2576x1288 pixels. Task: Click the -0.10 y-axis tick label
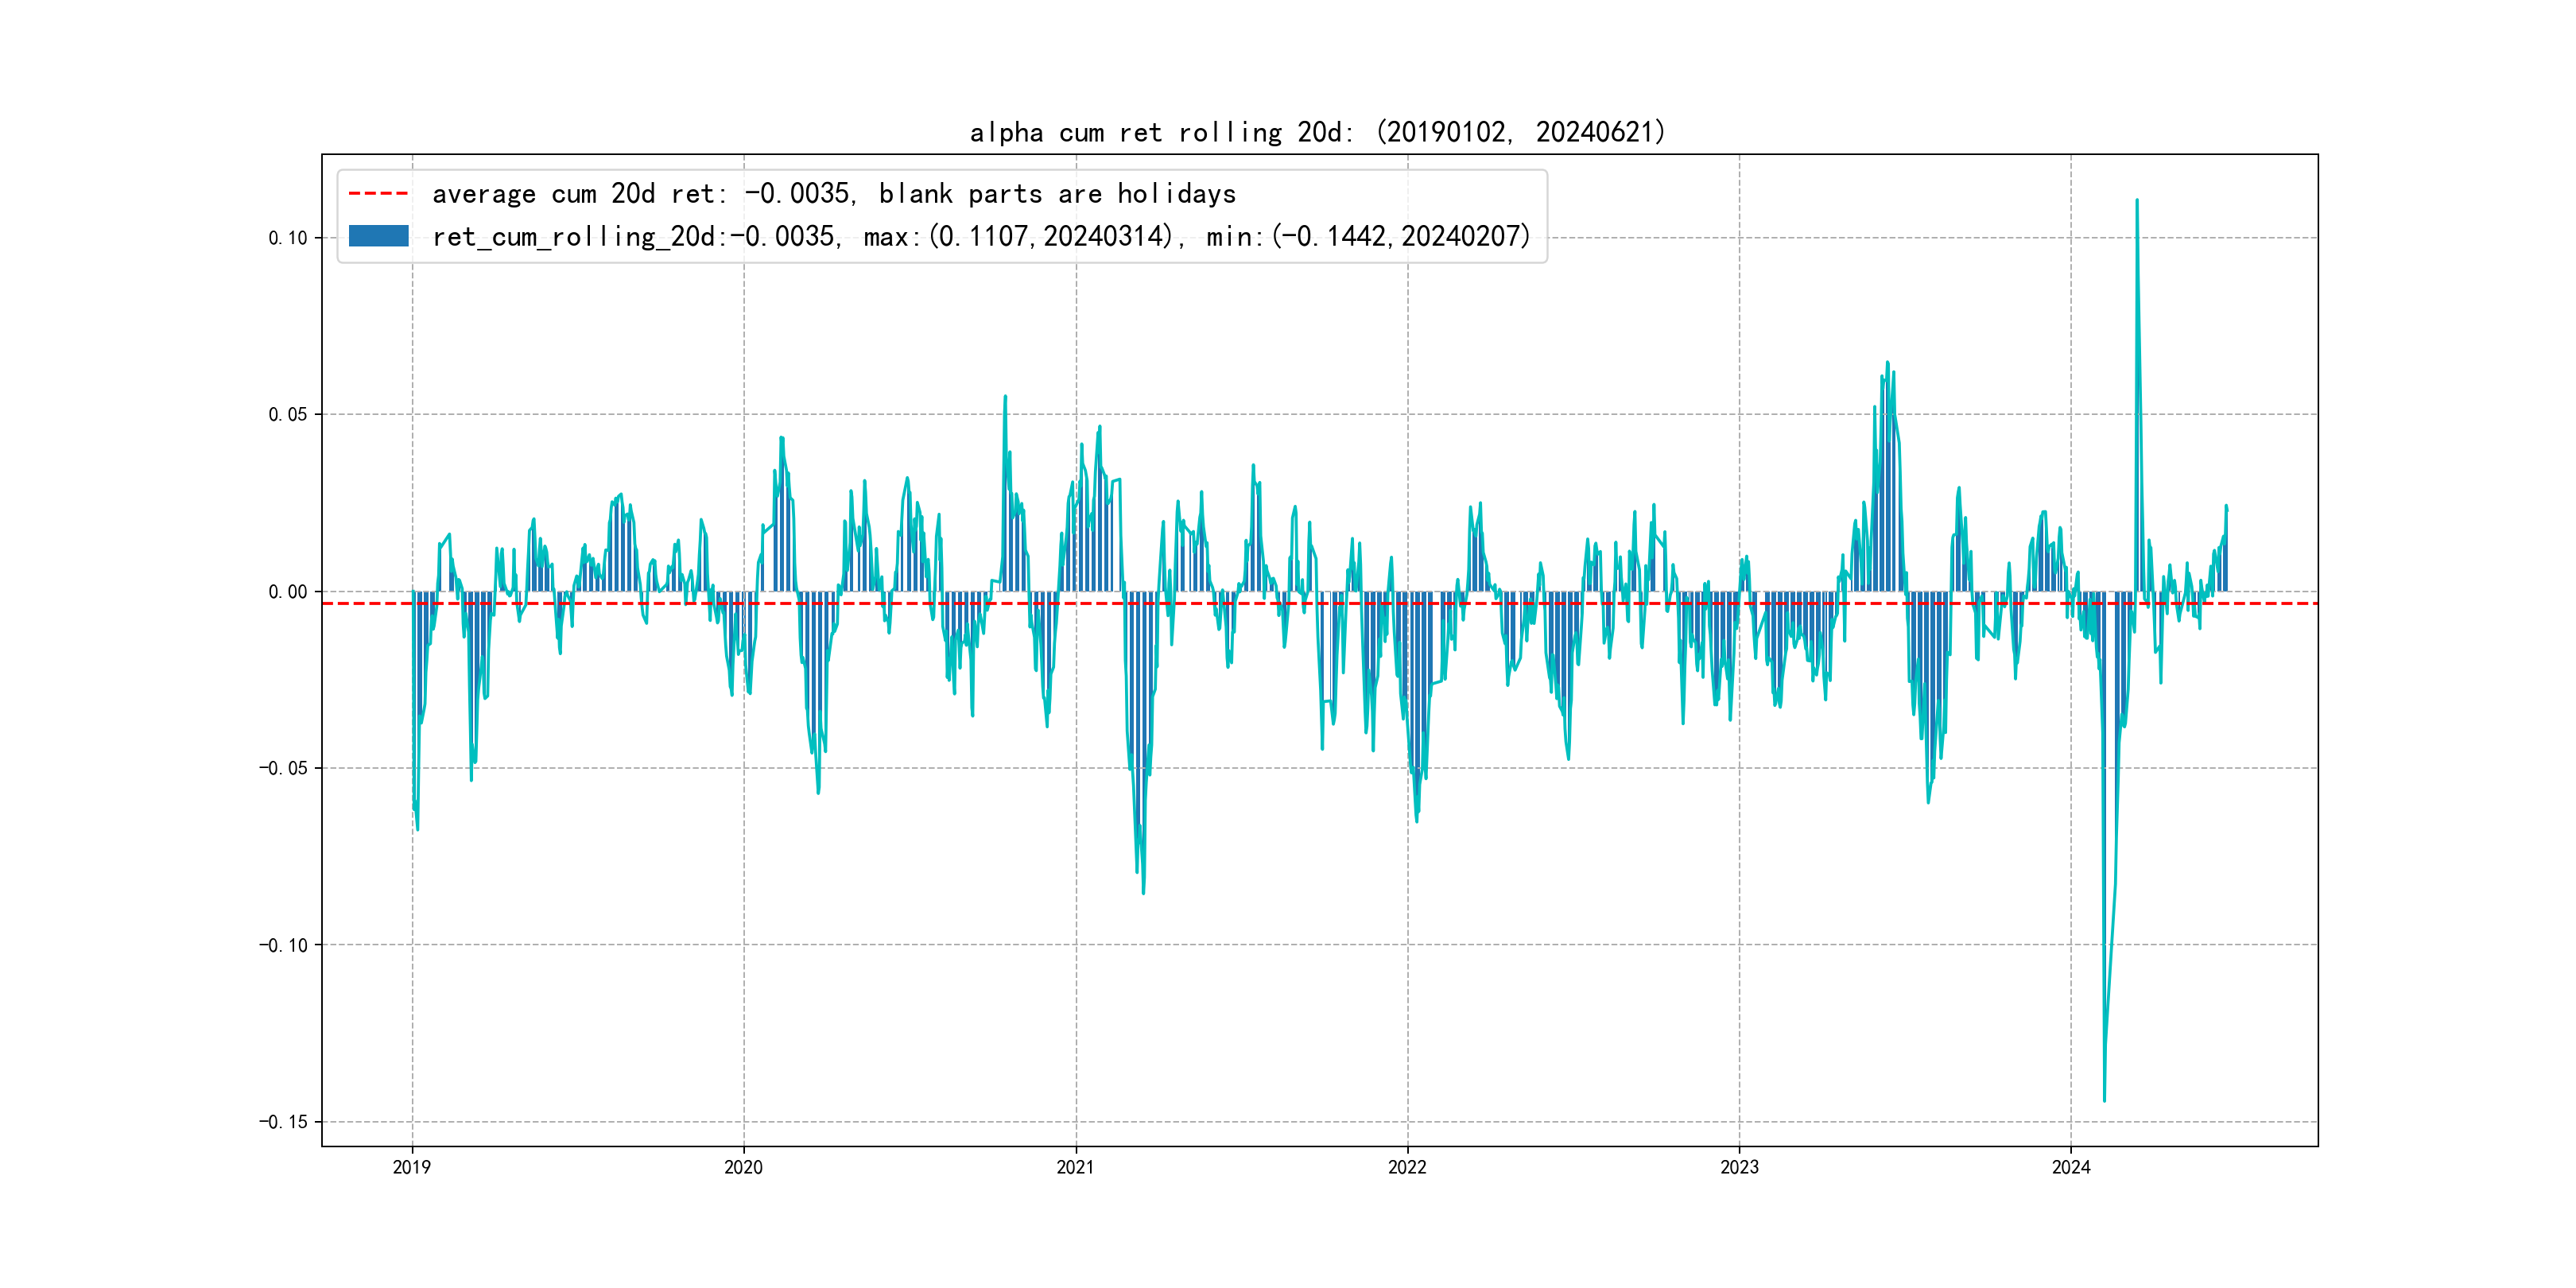283,945
